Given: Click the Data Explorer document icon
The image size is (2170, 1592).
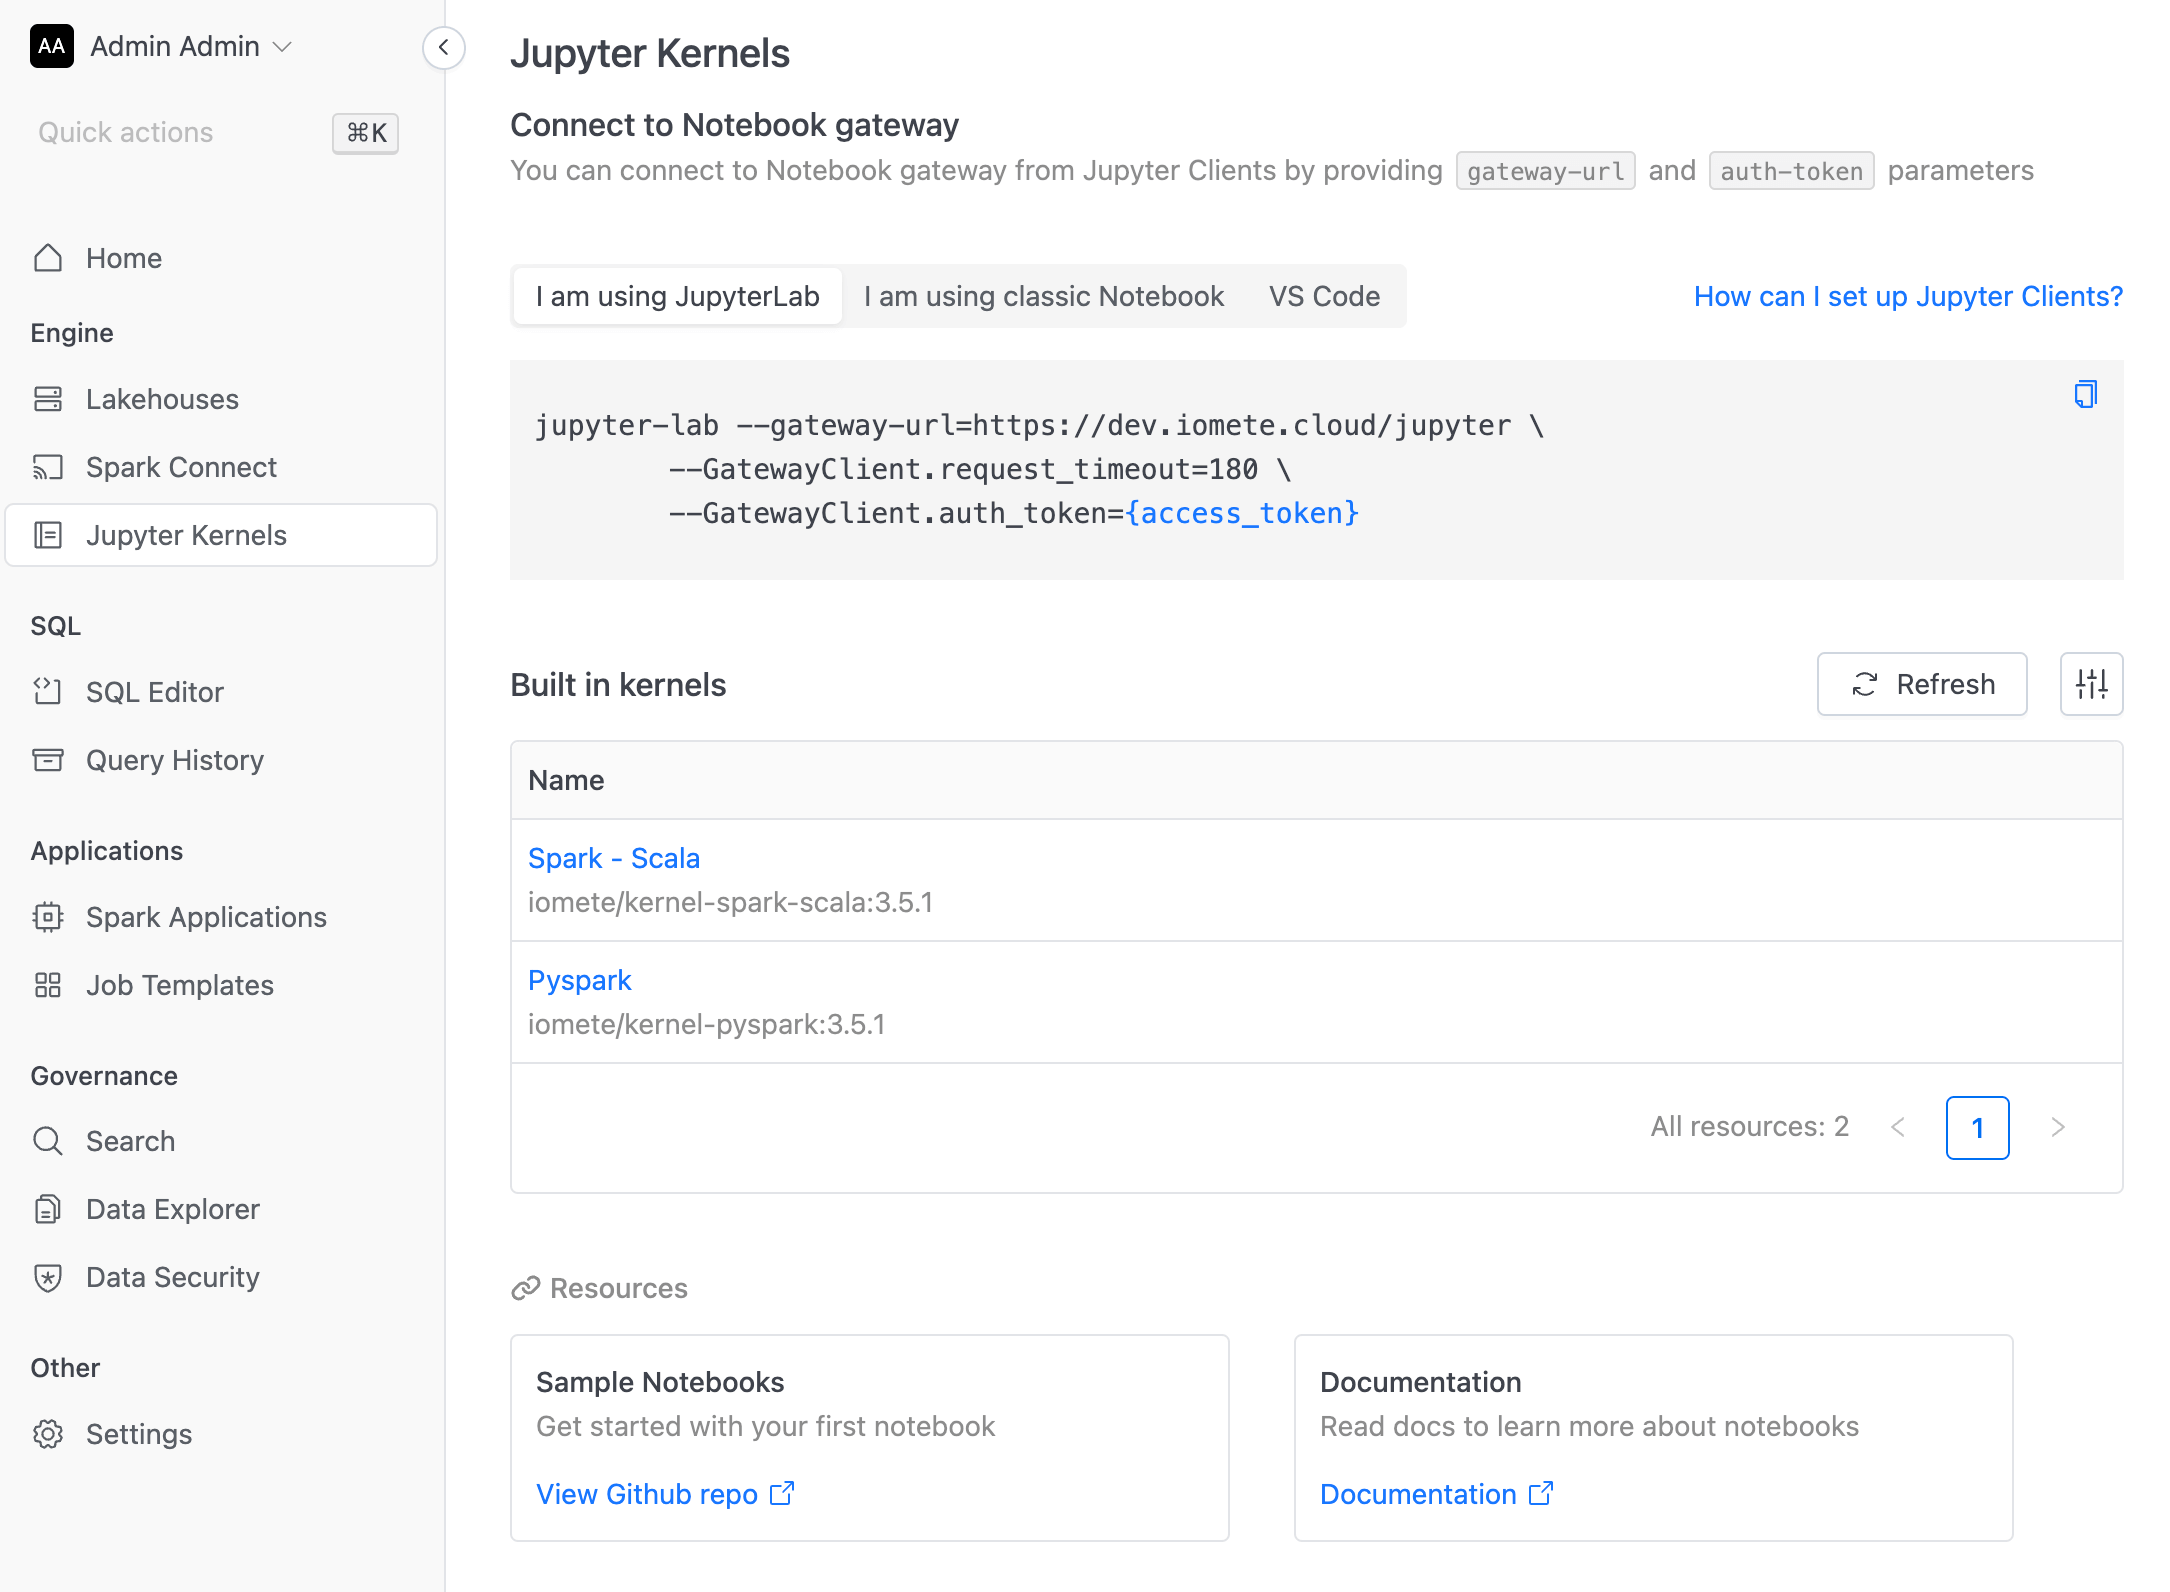Looking at the screenshot, I should [x=48, y=1209].
